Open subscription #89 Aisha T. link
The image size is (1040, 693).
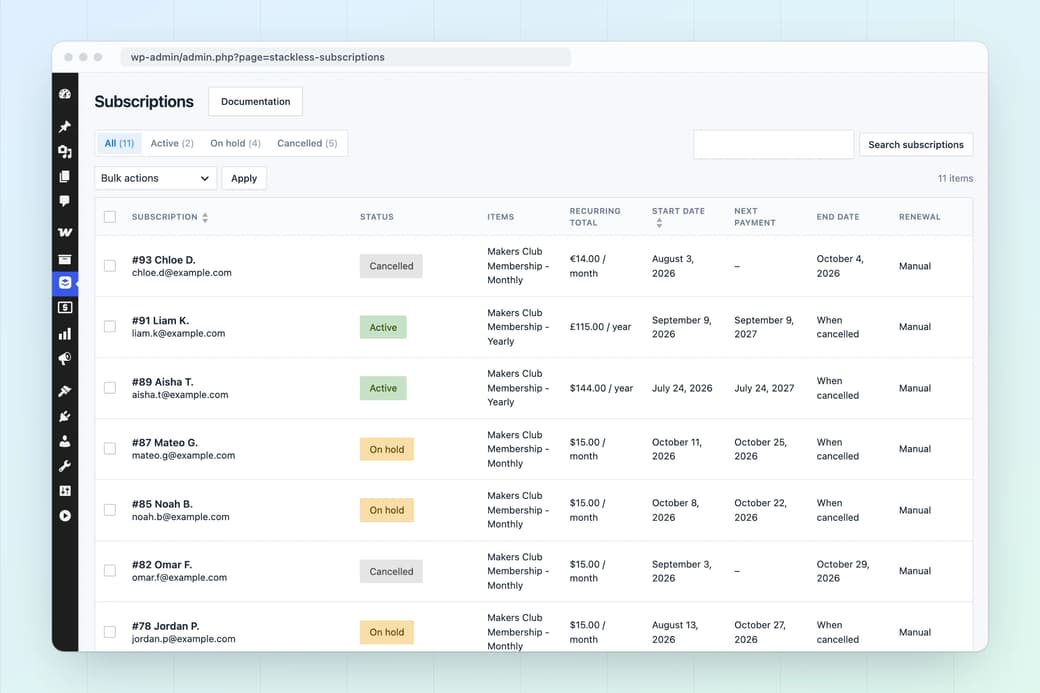point(162,382)
